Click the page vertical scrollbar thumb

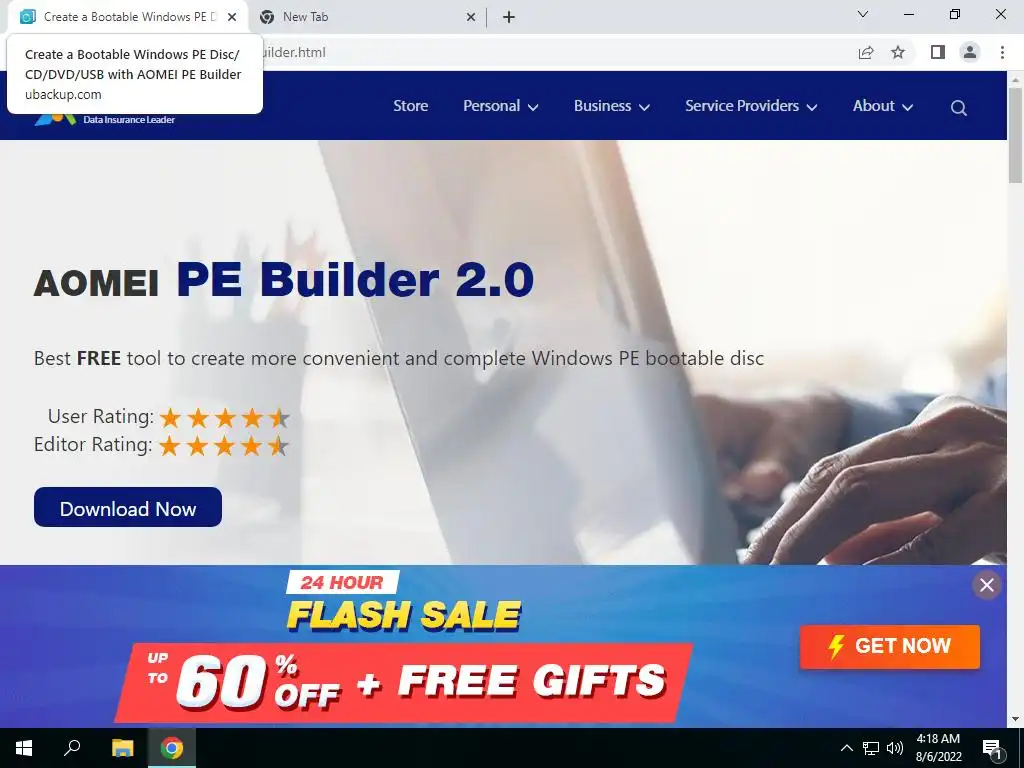click(1015, 135)
